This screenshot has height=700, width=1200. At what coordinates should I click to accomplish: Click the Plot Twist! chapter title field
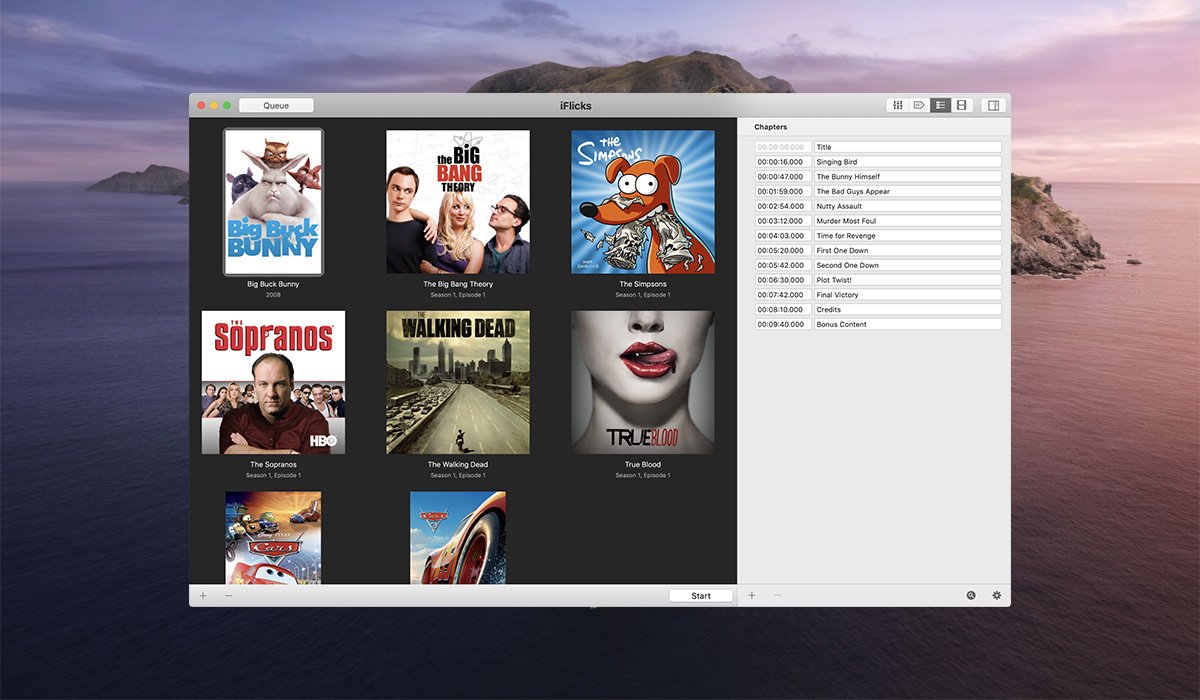(x=907, y=280)
